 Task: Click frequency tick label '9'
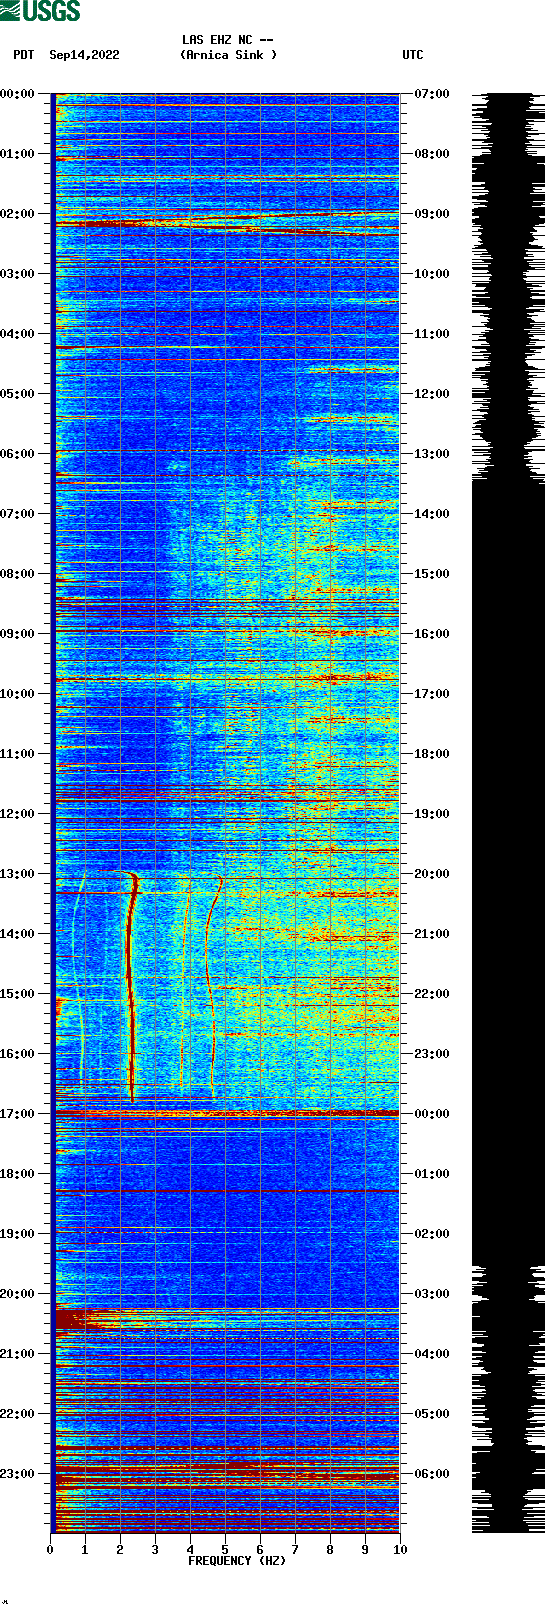click(x=365, y=1550)
